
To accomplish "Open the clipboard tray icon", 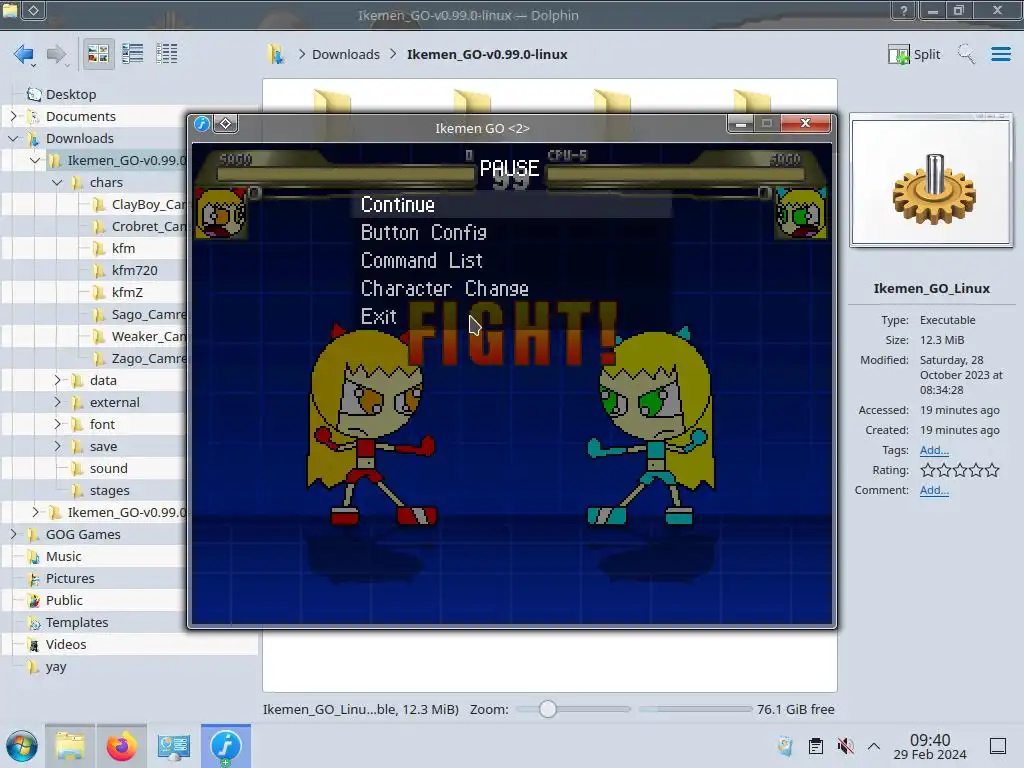I will pos(816,746).
